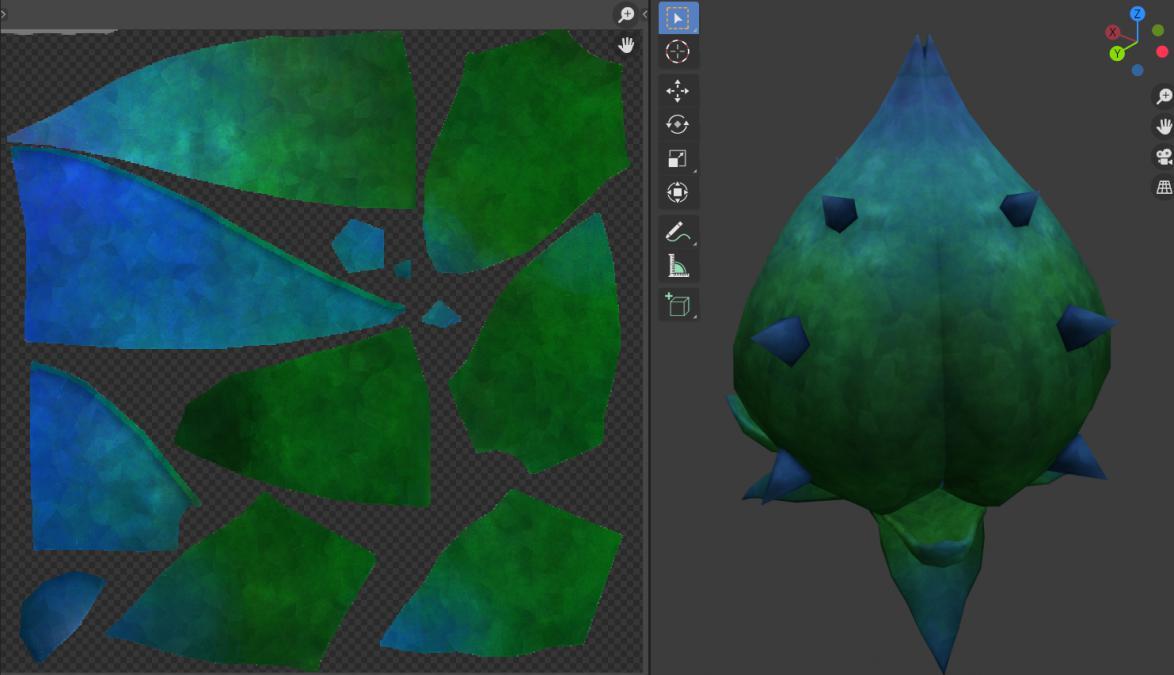
Task: Snap view to X axis on gizmo
Action: coord(1112,32)
